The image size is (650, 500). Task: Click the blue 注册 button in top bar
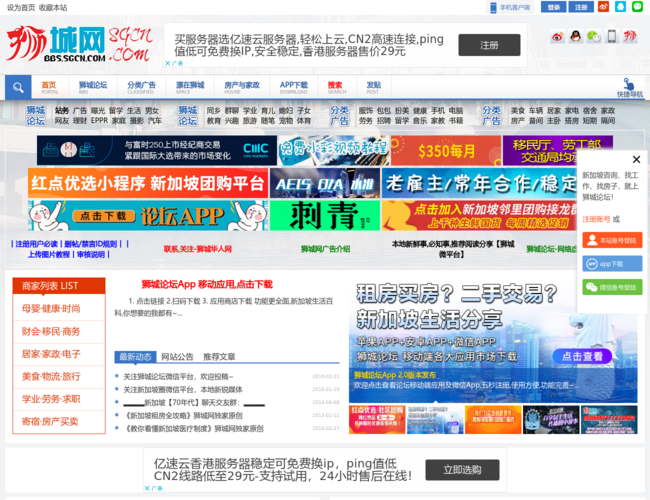click(581, 7)
